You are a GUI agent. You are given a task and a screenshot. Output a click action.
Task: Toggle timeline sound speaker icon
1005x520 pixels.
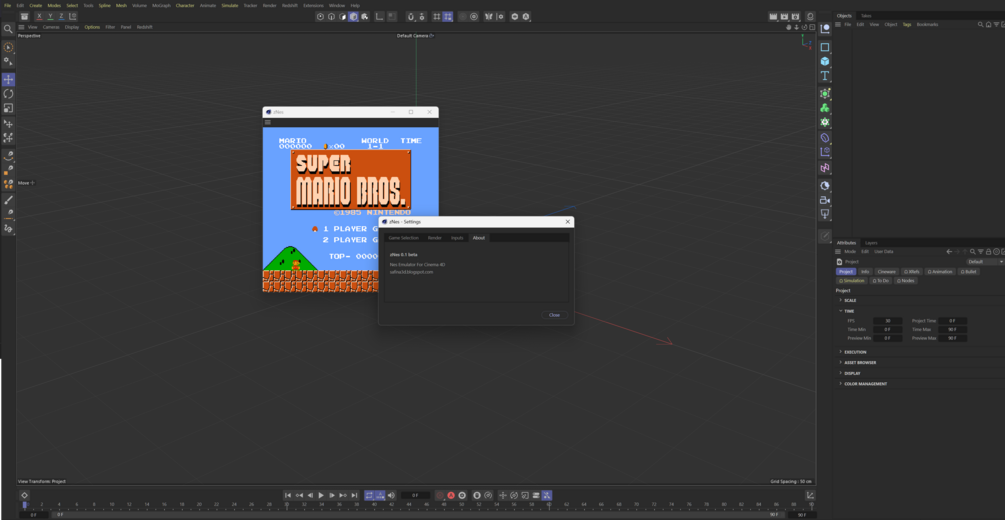click(391, 496)
